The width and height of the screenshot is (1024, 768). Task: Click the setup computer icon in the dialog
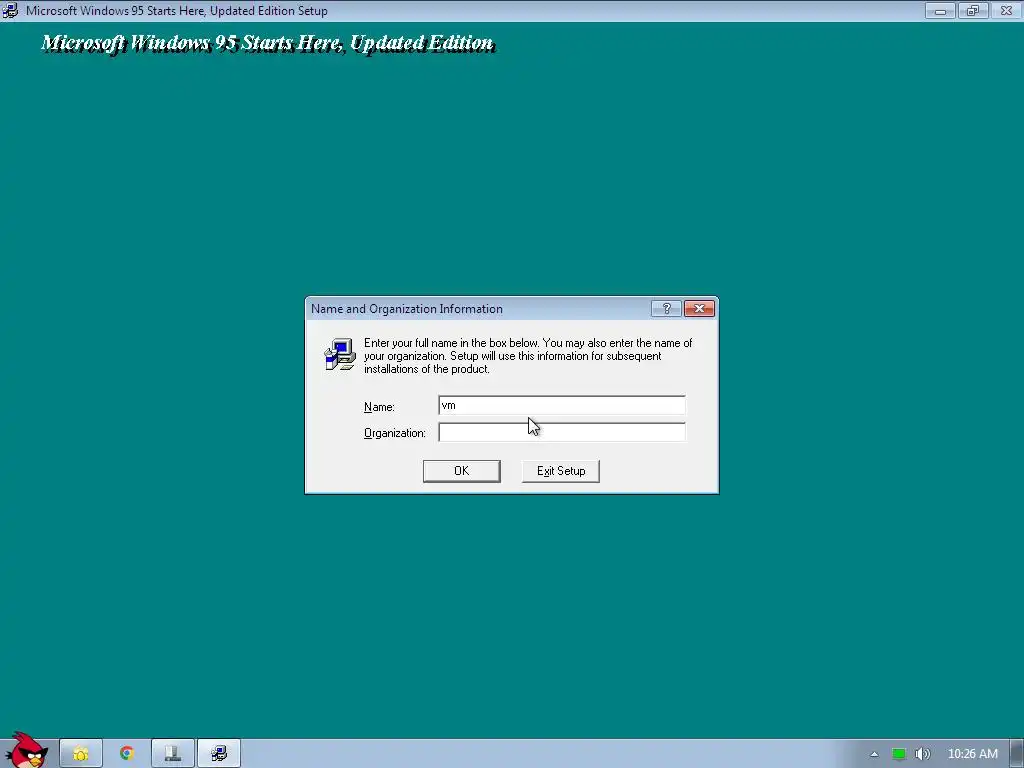tap(340, 354)
